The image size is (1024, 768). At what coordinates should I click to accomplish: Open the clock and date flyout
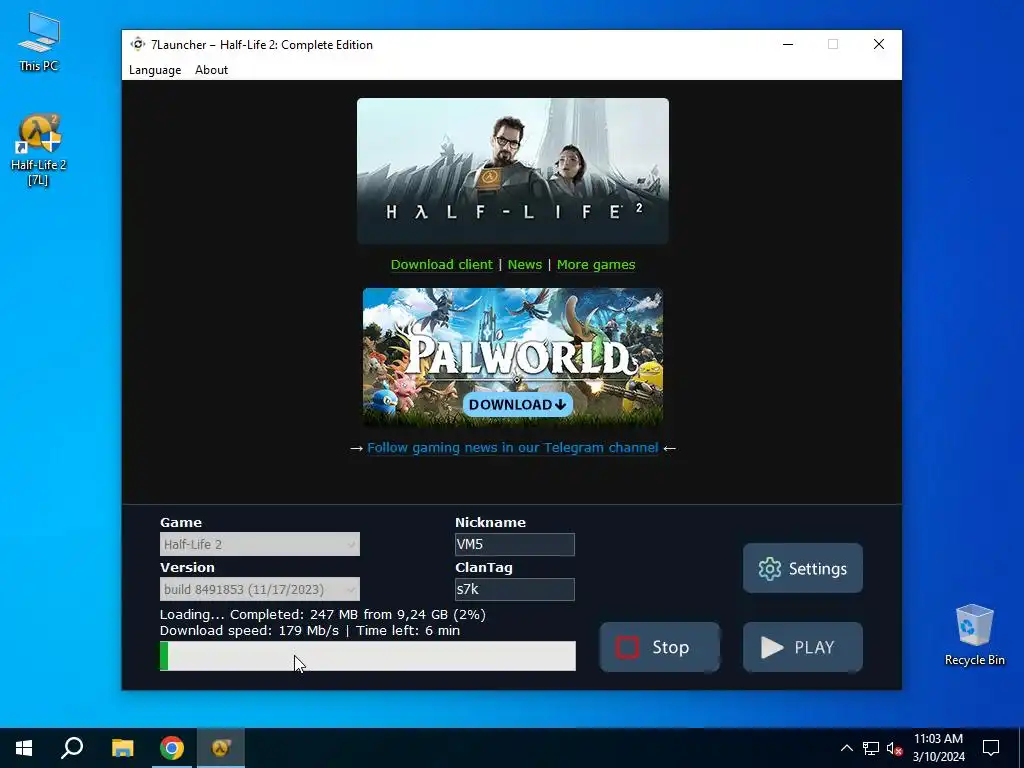[938, 748]
